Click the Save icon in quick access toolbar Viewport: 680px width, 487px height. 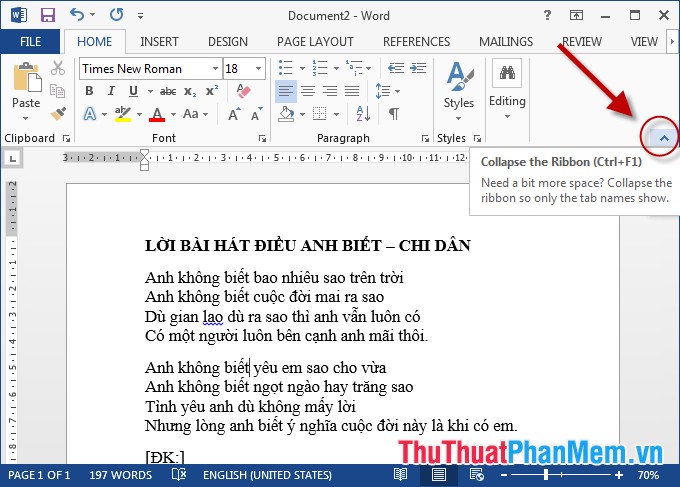tap(48, 15)
